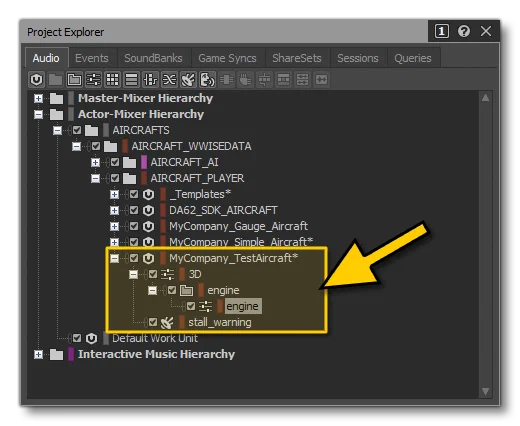Click the work unit icon of Default Work Unit

(x=91, y=338)
